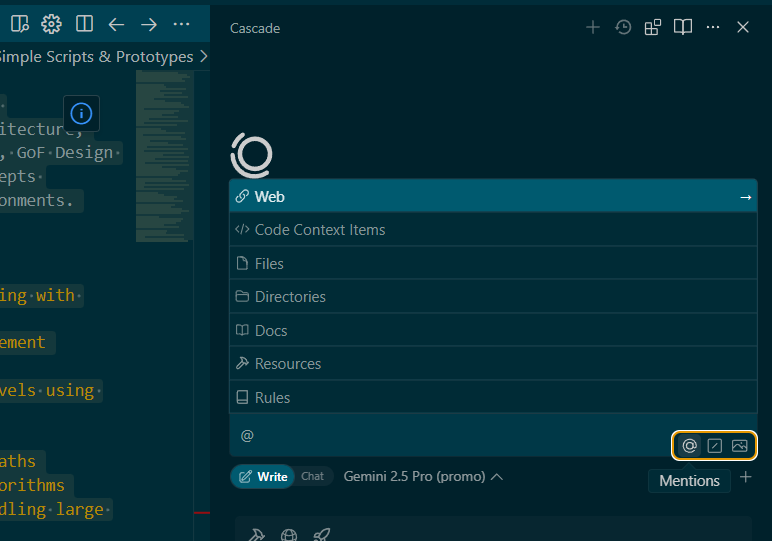Open editor more actions ellipsis
Image resolution: width=772 pixels, height=541 pixels.
[x=181, y=24]
